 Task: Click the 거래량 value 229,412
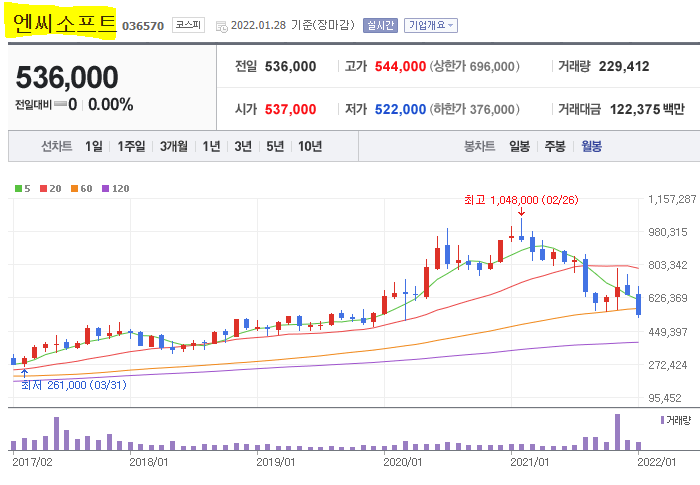[x=624, y=67]
